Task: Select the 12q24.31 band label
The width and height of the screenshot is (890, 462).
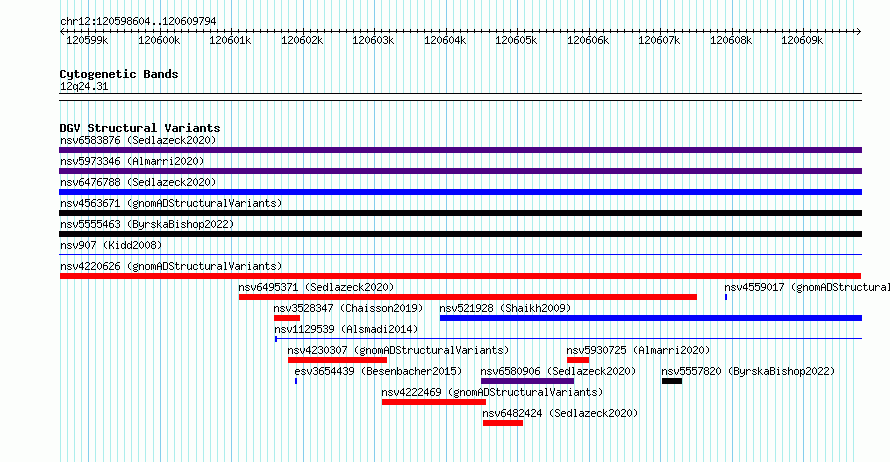Action: tap(84, 86)
